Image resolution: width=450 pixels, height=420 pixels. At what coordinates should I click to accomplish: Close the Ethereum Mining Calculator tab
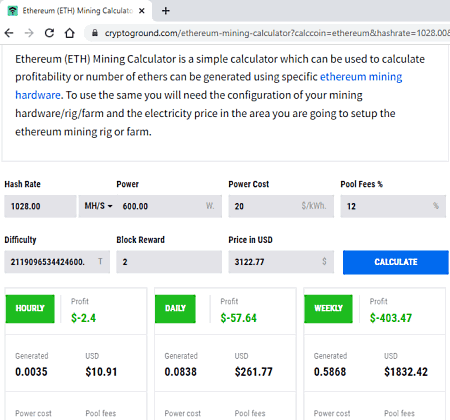click(x=142, y=11)
